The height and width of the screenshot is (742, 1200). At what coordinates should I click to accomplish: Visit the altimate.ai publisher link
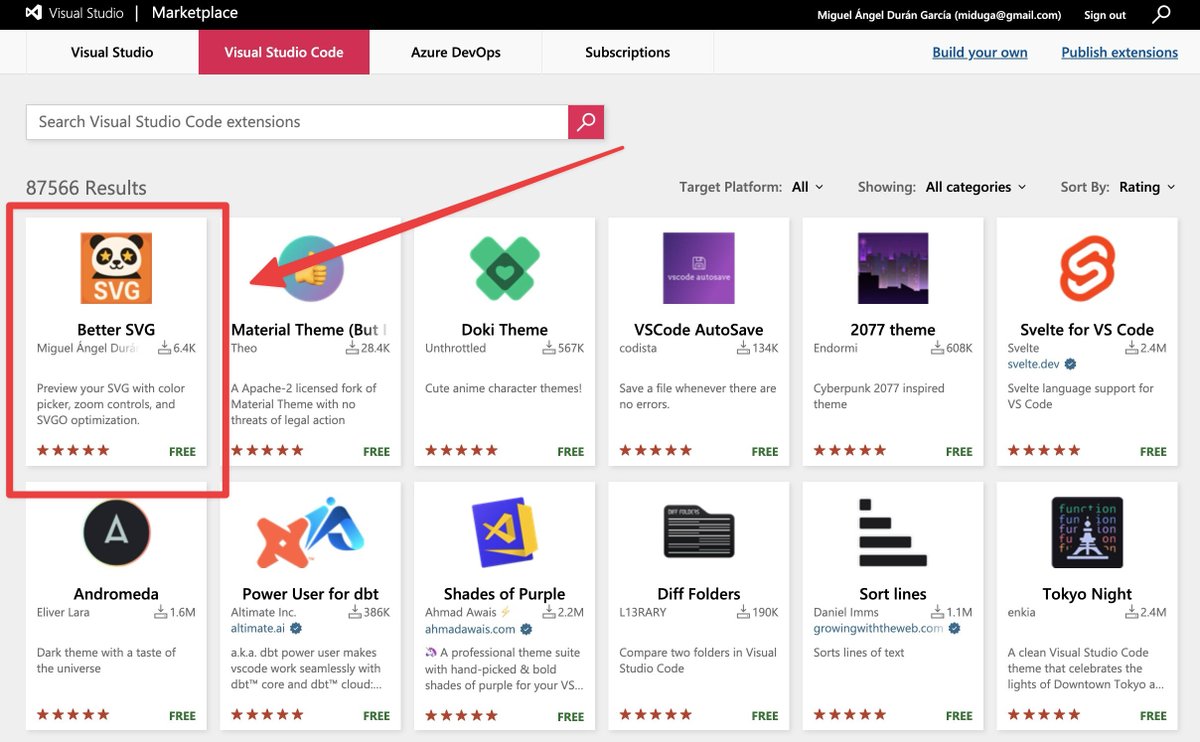pyautogui.click(x=259, y=628)
